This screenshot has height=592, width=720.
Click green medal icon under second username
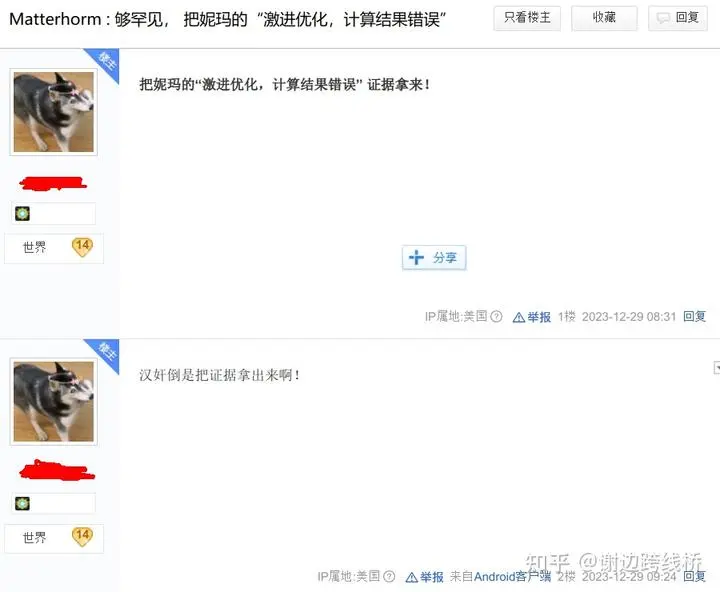tap(22, 504)
